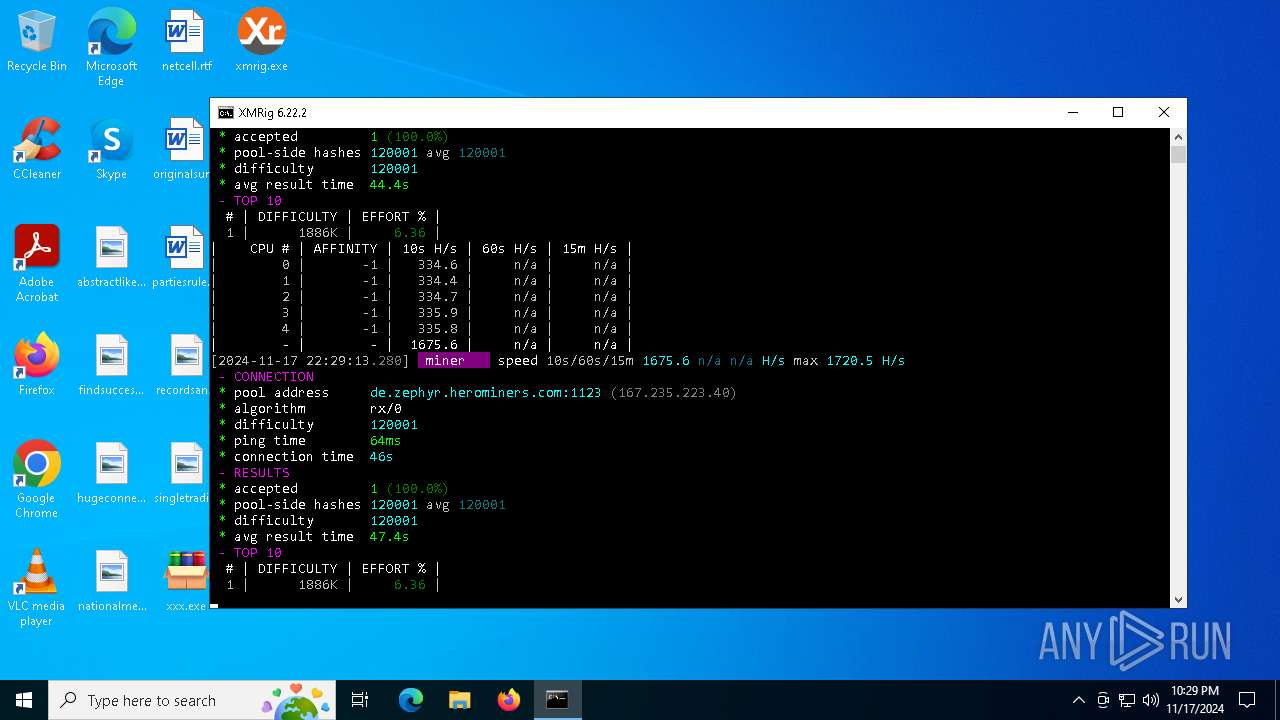Screen dimensions: 1280x720
Task: Select the singletradi image file
Action: tap(184, 474)
